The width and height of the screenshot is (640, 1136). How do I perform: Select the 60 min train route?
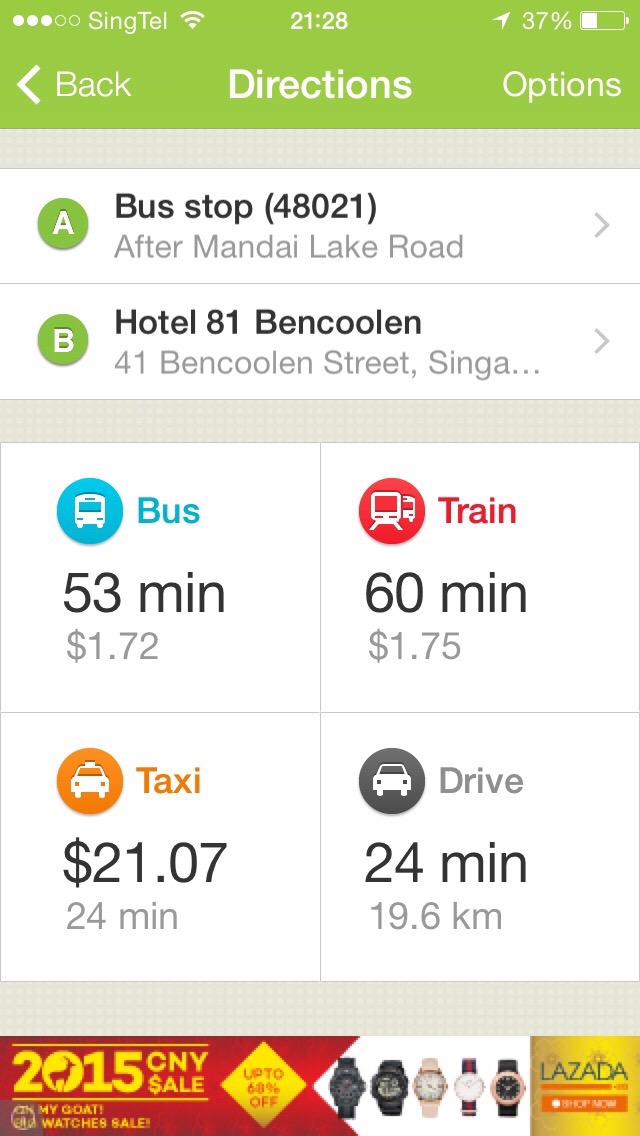tap(445, 595)
